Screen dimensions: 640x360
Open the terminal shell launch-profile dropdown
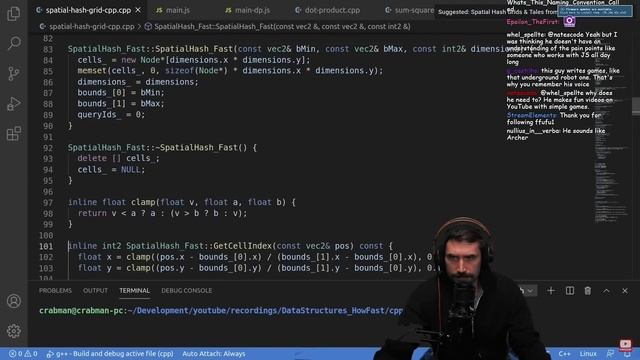click(x=530, y=291)
